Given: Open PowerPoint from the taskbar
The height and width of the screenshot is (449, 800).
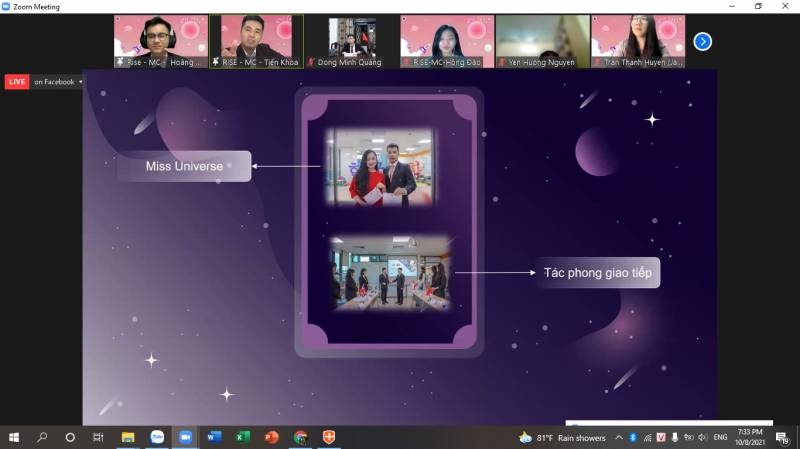Looking at the screenshot, I should [x=272, y=437].
